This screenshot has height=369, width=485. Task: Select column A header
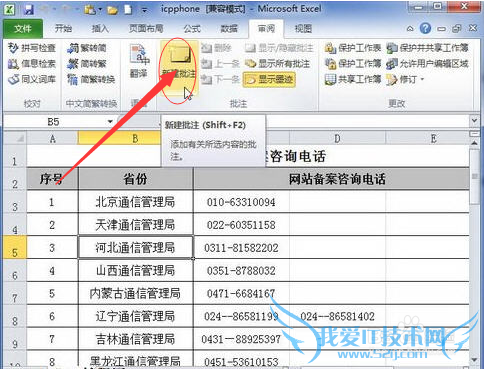coord(52,138)
